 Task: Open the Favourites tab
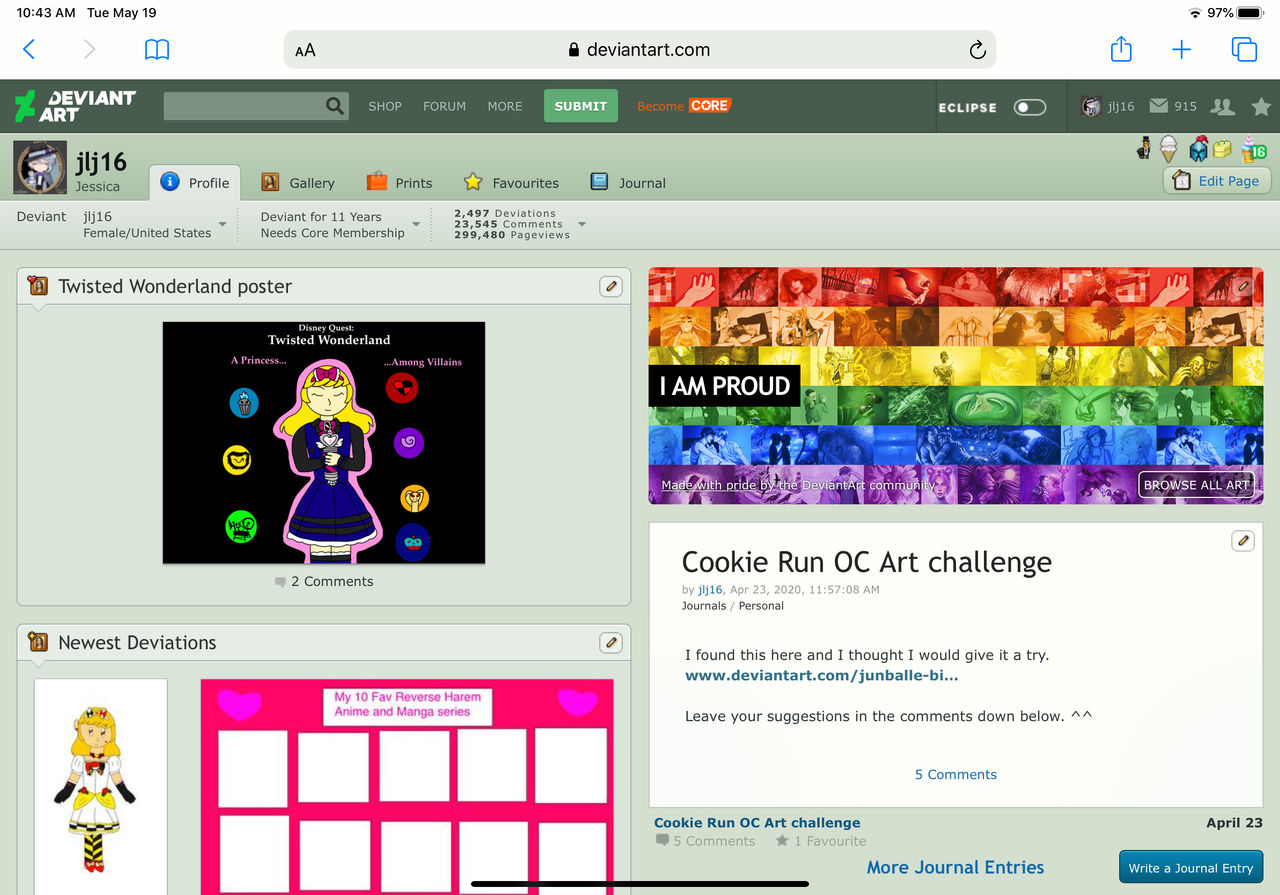click(511, 182)
